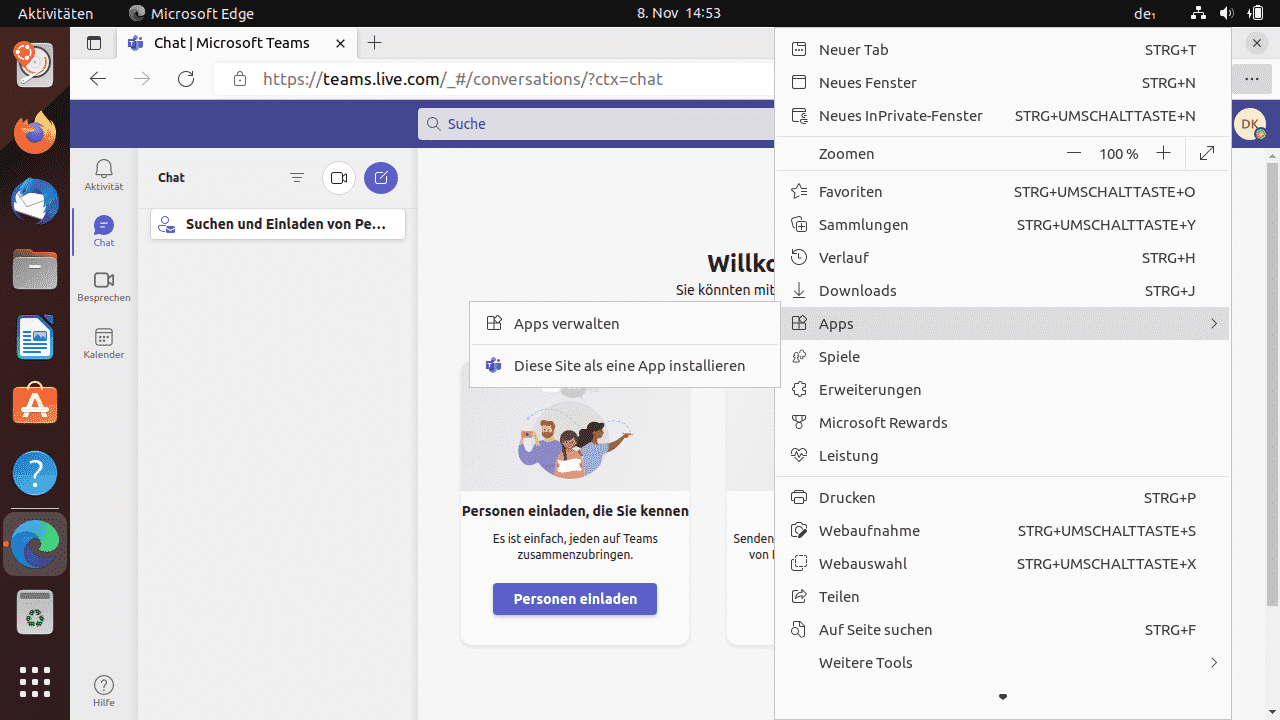Click the network status icon in the top bar
The width and height of the screenshot is (1280, 720).
coord(1199,13)
